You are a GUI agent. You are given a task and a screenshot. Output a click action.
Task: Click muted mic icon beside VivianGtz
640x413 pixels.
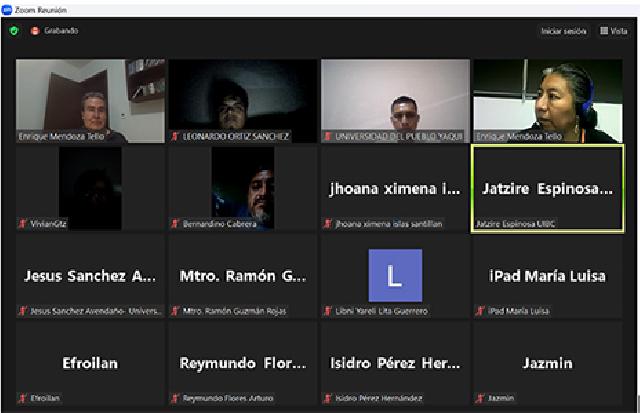point(22,224)
